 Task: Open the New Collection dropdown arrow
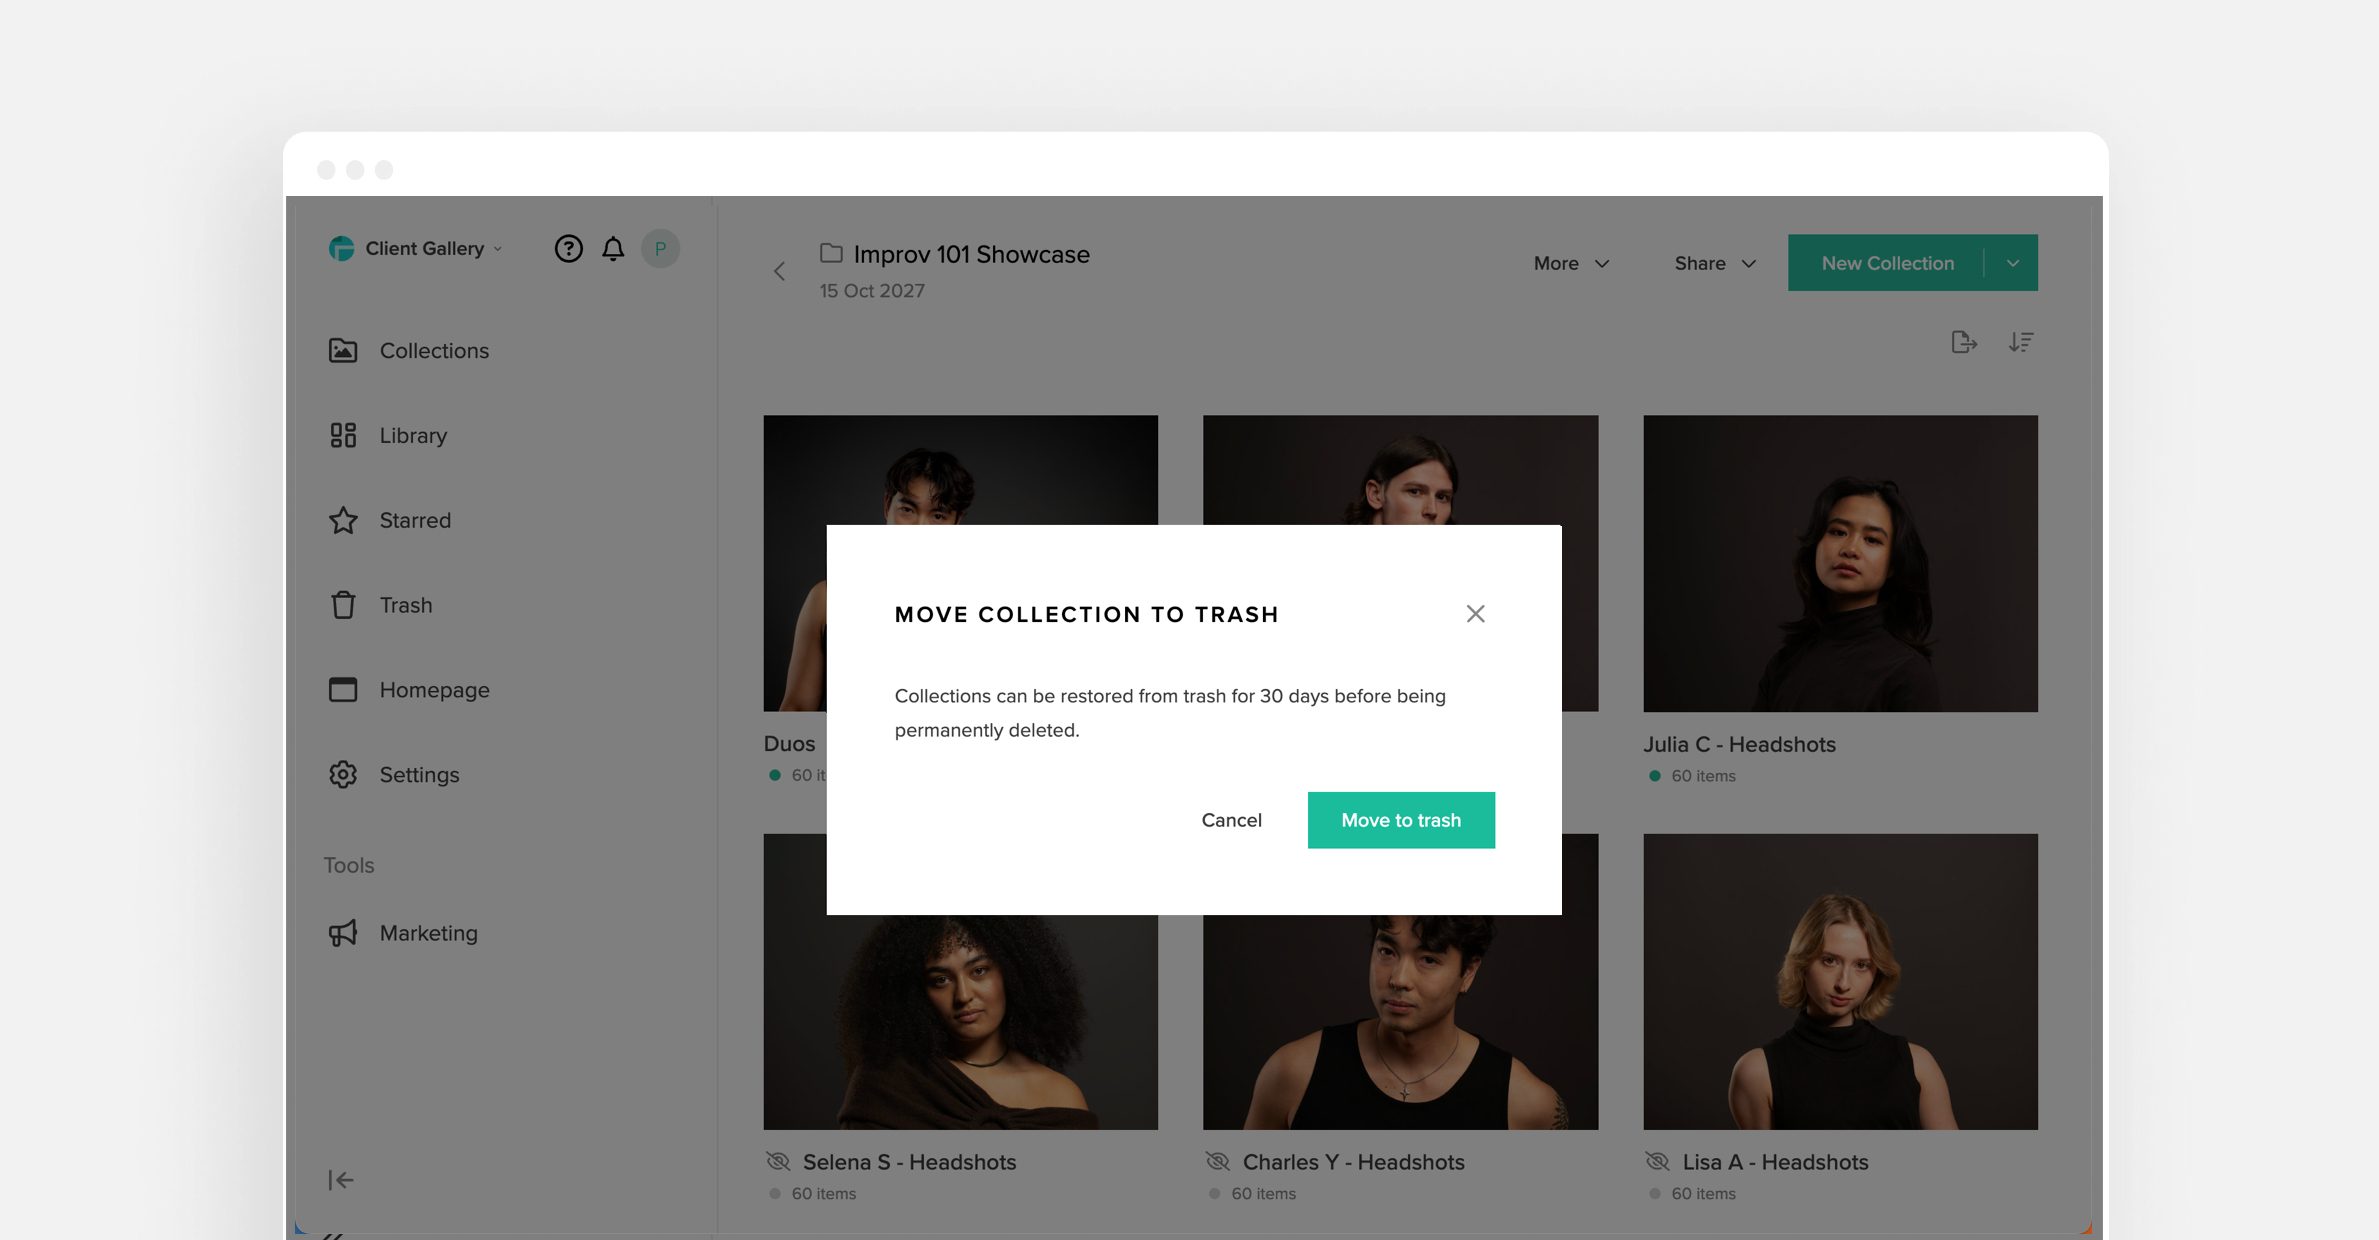pos(2012,263)
